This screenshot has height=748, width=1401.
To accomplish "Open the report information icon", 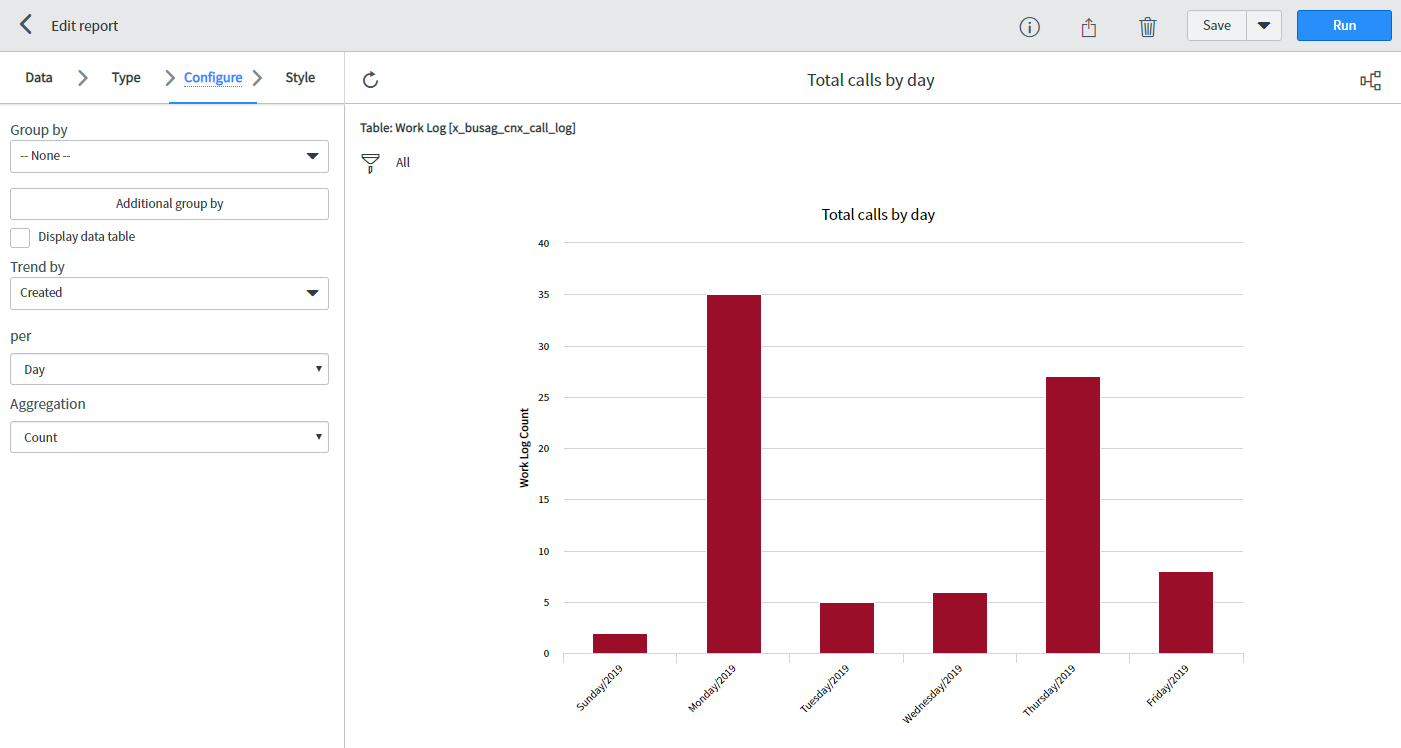I will pyautogui.click(x=1029, y=27).
